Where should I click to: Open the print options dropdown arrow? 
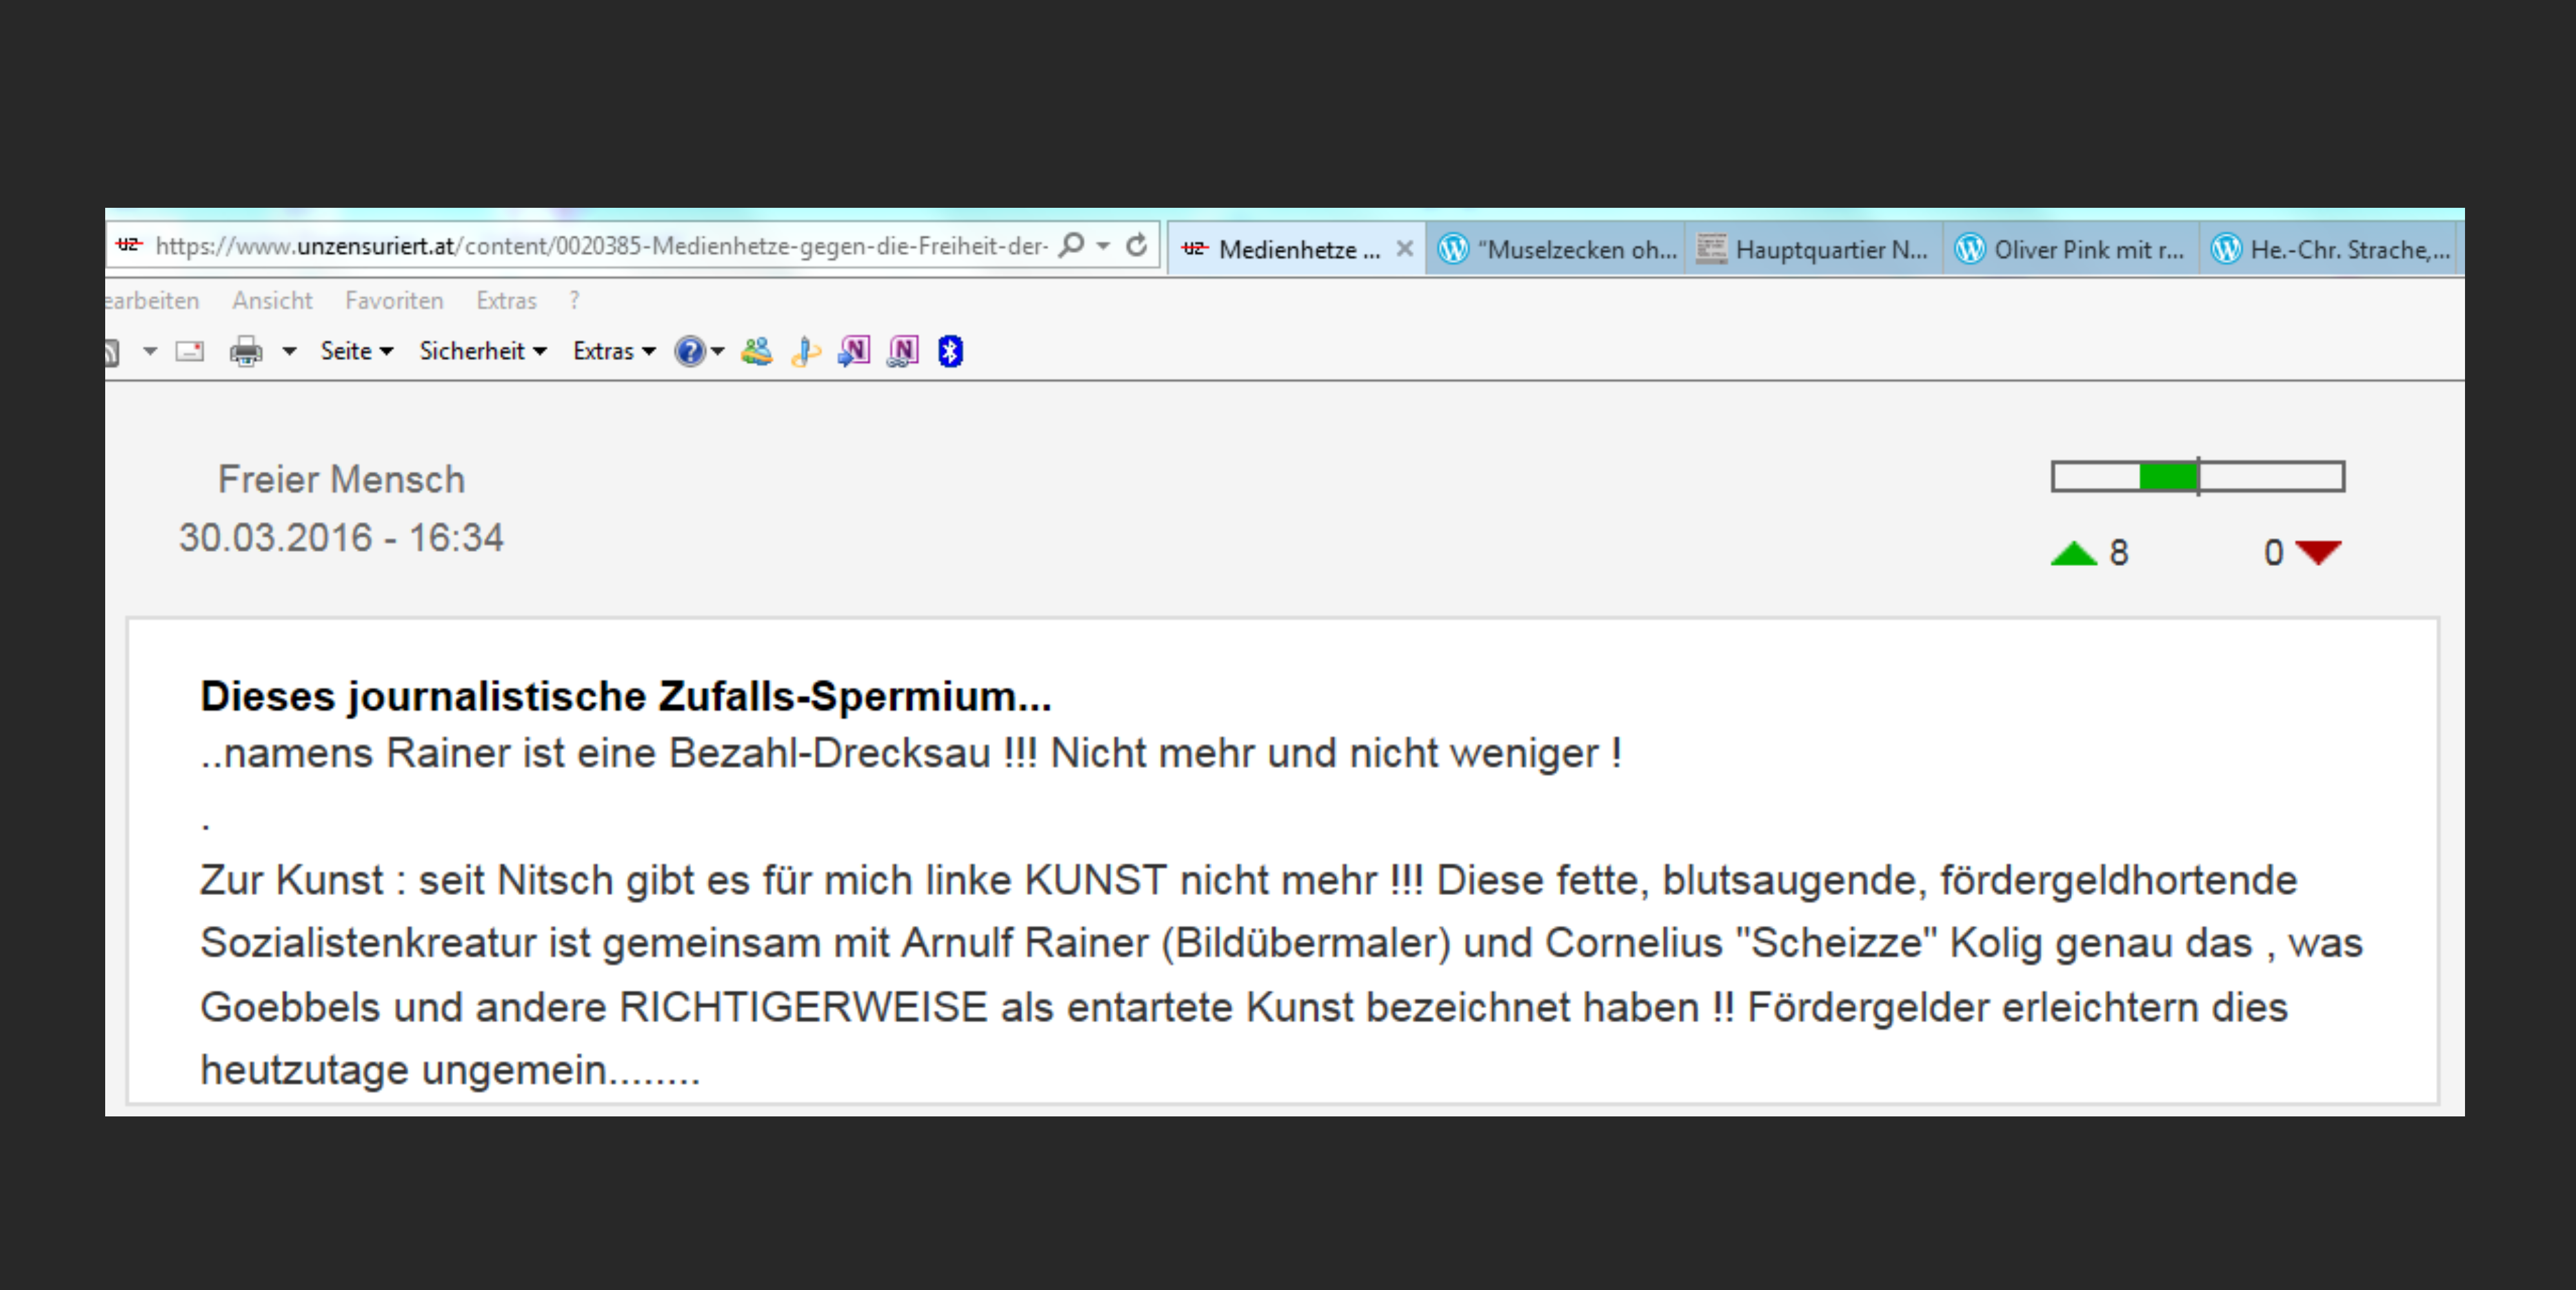point(289,351)
